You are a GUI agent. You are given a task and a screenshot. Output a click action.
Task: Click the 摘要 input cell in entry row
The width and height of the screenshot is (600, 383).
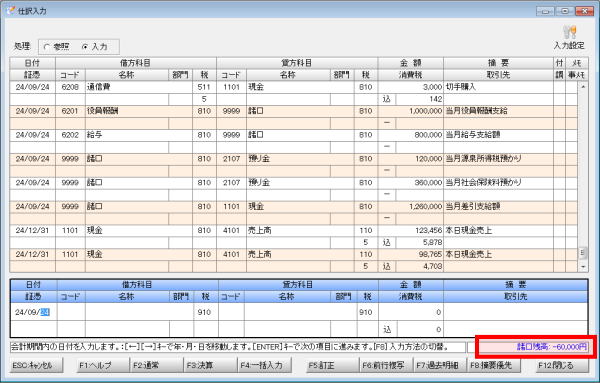(515, 312)
